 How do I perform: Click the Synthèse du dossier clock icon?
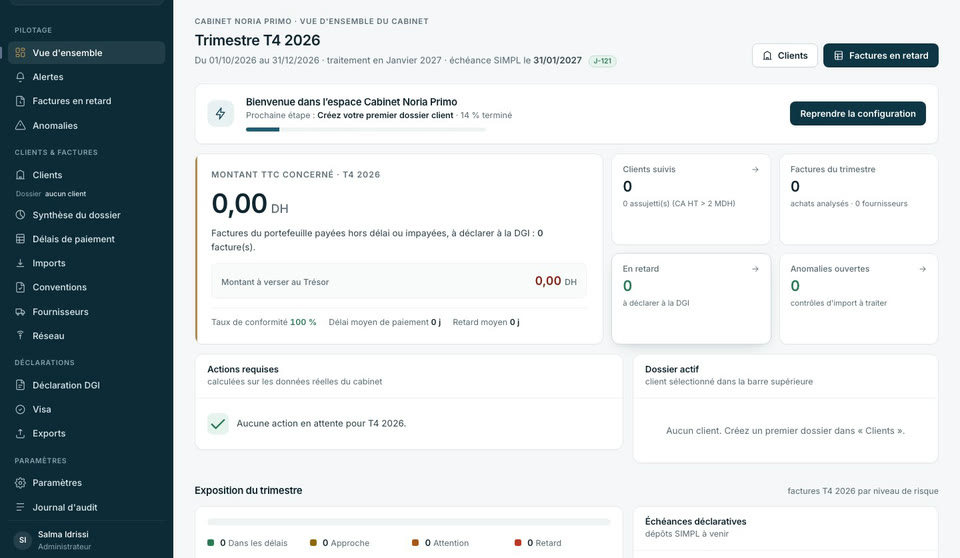point(20,215)
